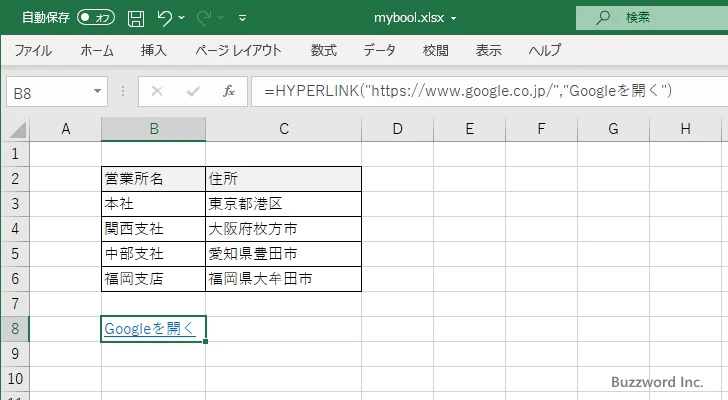728x400 pixels.
Task: Click the Undo arrow icon
Action: click(x=164, y=18)
